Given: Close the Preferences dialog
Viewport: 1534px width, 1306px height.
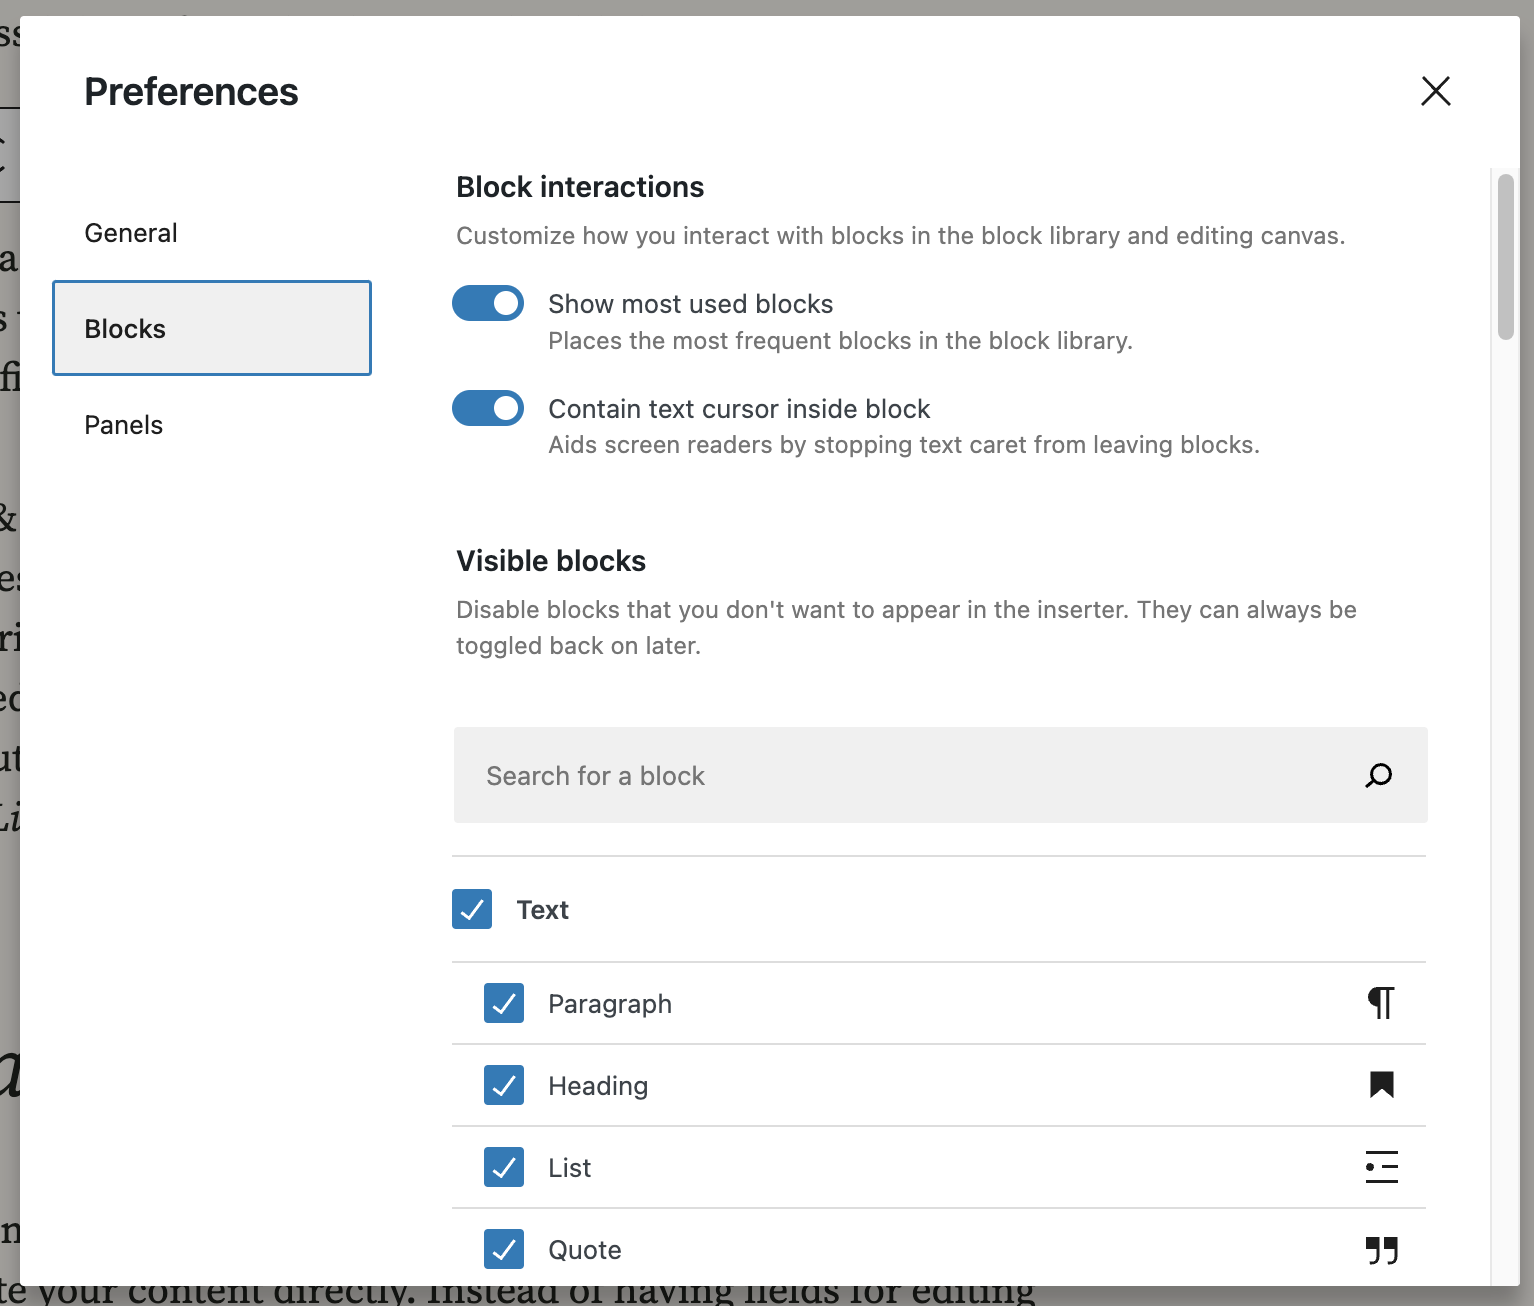Looking at the screenshot, I should (1435, 91).
